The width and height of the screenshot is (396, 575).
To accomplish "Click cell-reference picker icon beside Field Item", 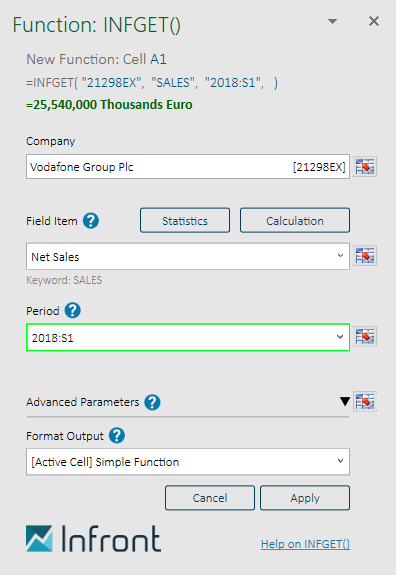I will [365, 256].
